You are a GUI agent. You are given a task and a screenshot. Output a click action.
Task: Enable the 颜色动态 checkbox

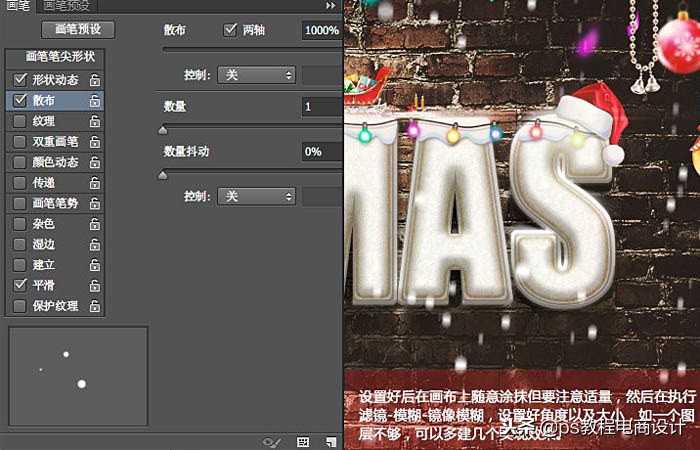click(x=20, y=162)
